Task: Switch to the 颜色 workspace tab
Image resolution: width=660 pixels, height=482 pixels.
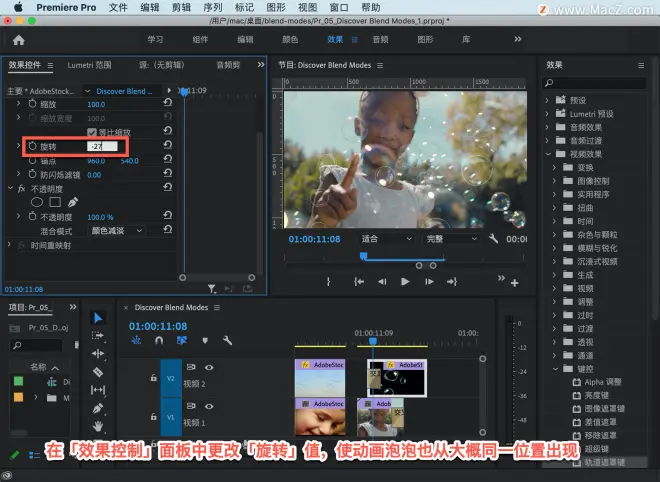Action: pos(290,40)
